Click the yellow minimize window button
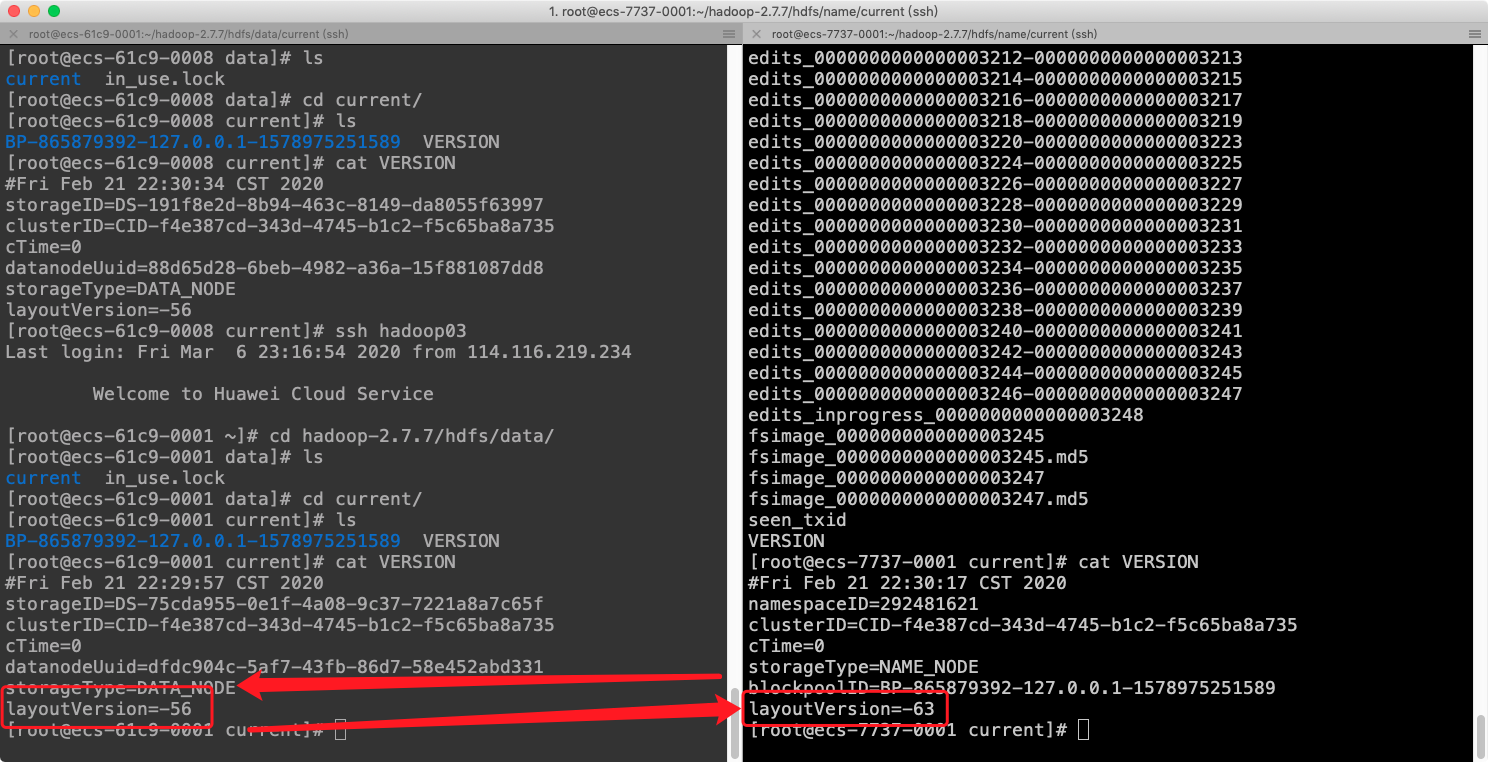 coord(34,11)
